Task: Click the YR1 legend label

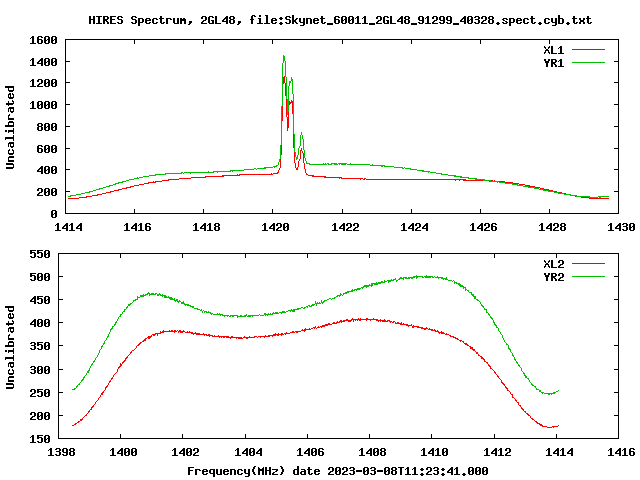Action: 553,63
